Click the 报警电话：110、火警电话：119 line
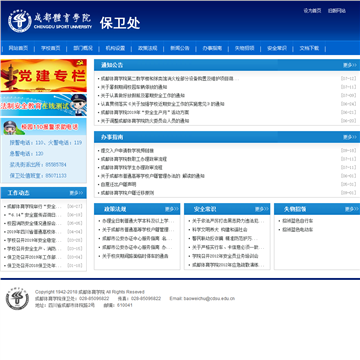 click(x=46, y=143)
